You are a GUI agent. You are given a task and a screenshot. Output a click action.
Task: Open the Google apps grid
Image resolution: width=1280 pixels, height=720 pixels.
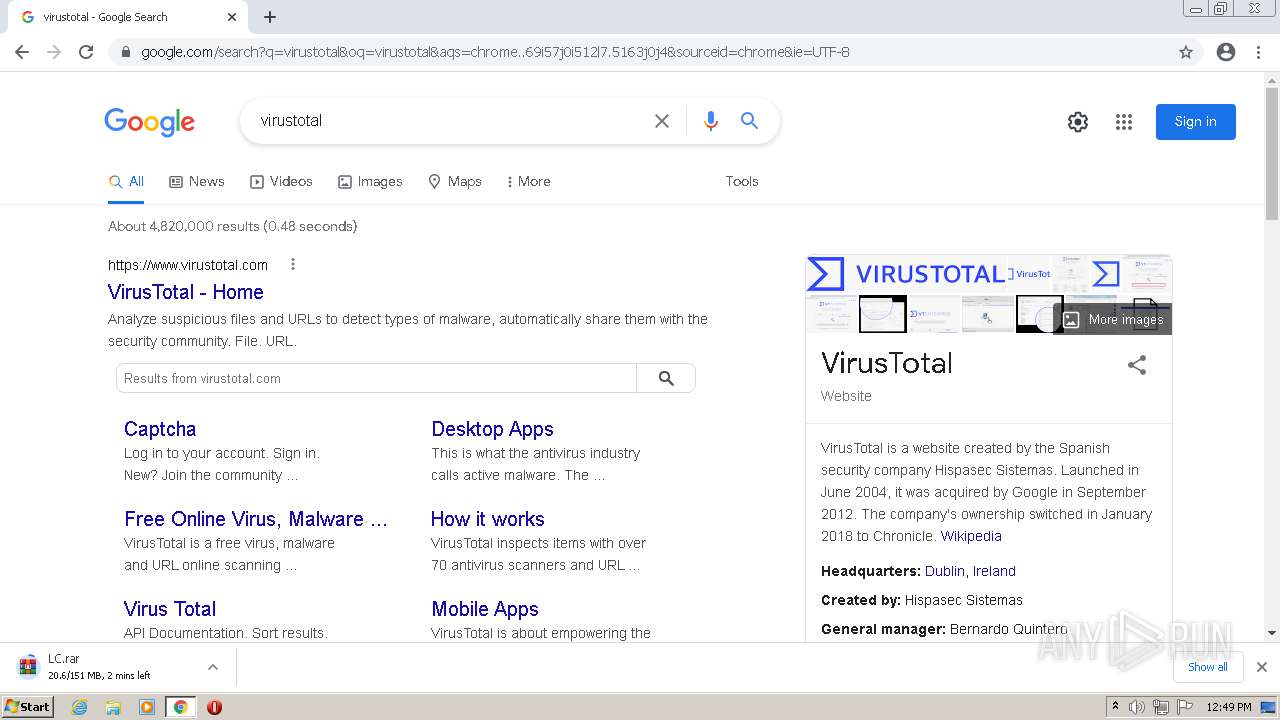[x=1124, y=122]
